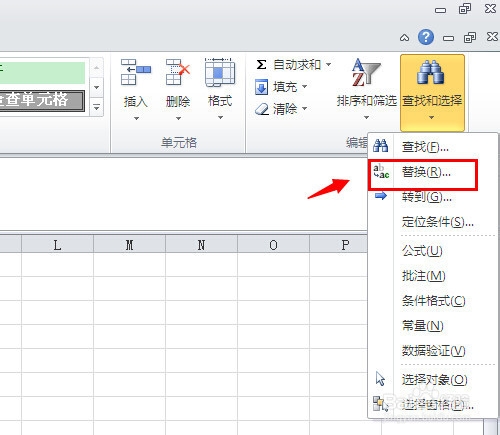
Task: Expand the 插入 dropdown arrow
Action: 136,118
